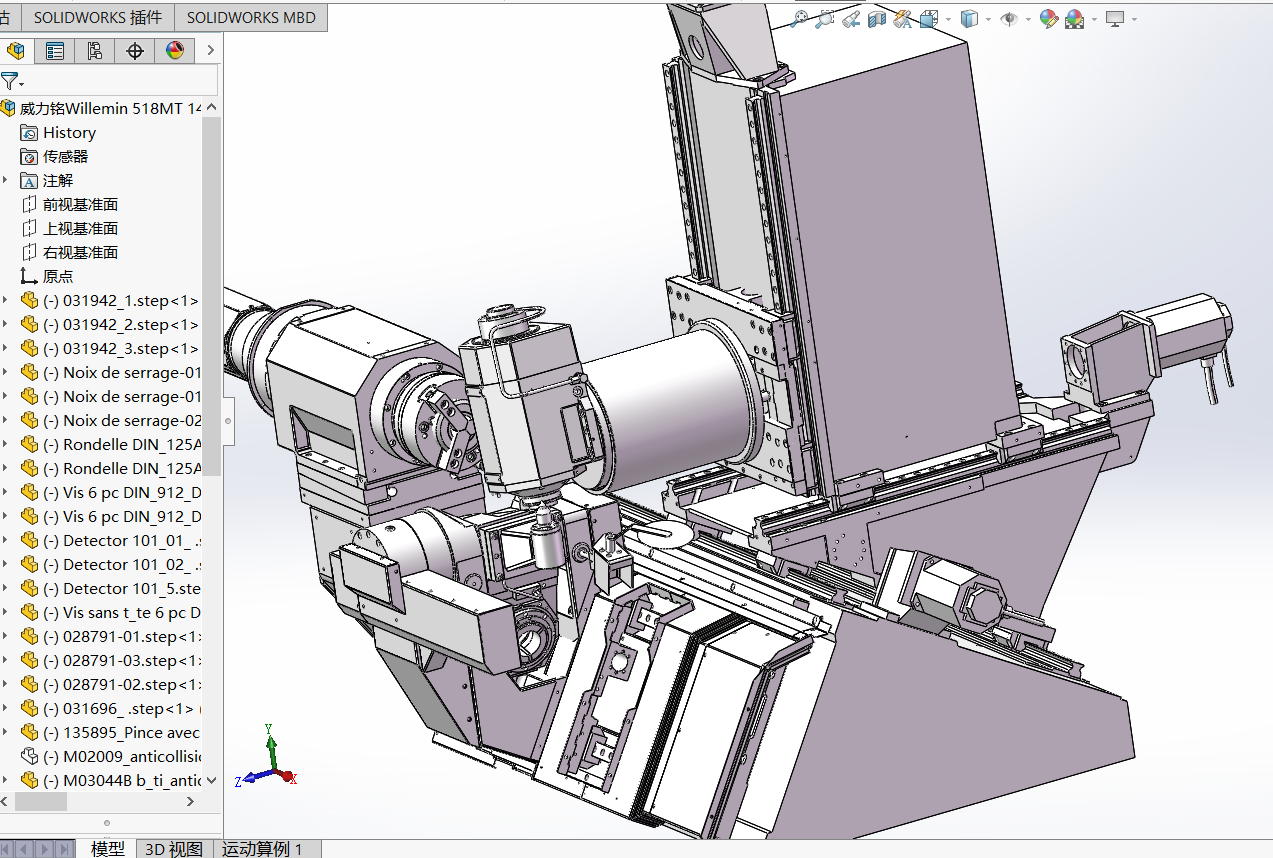The height and width of the screenshot is (858, 1273).
Task: Switch to FeatureManager design tree tab
Action: [x=16, y=51]
